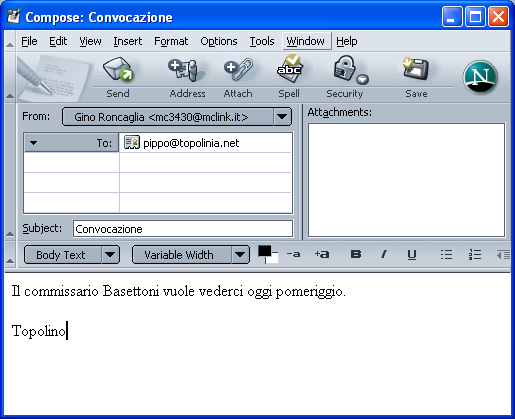Viewport: 515px width, 419px height.
Task: Toggle Underline formatting
Action: point(412,255)
